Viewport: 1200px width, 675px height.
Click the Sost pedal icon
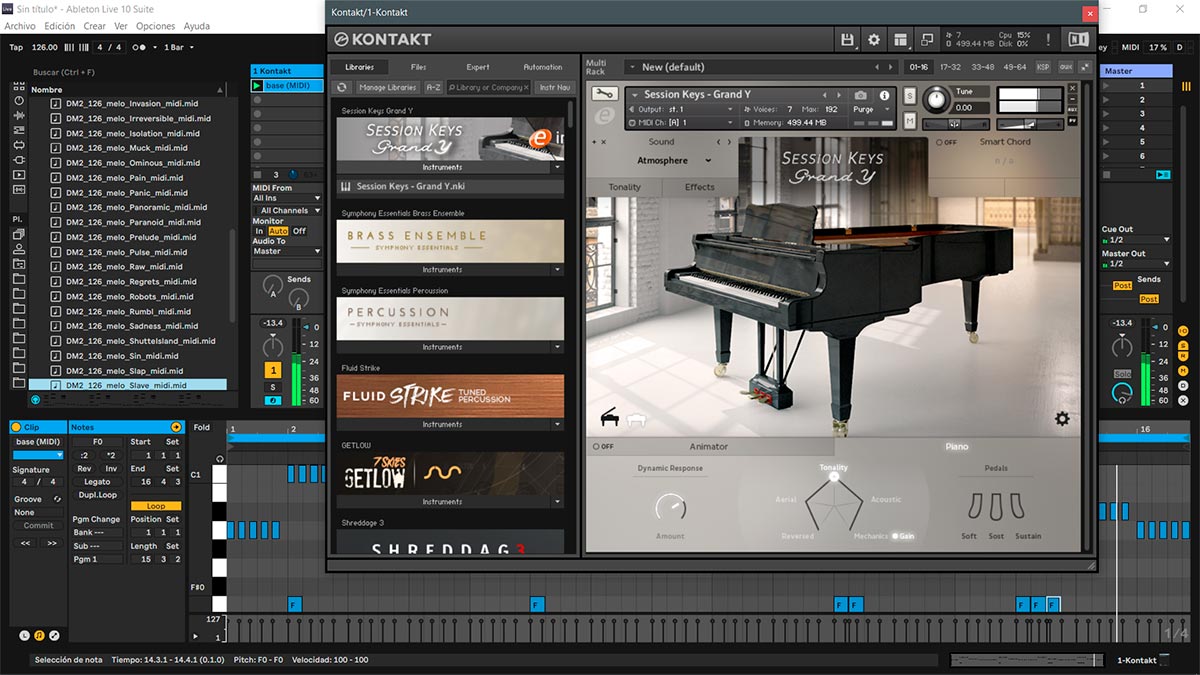995,506
